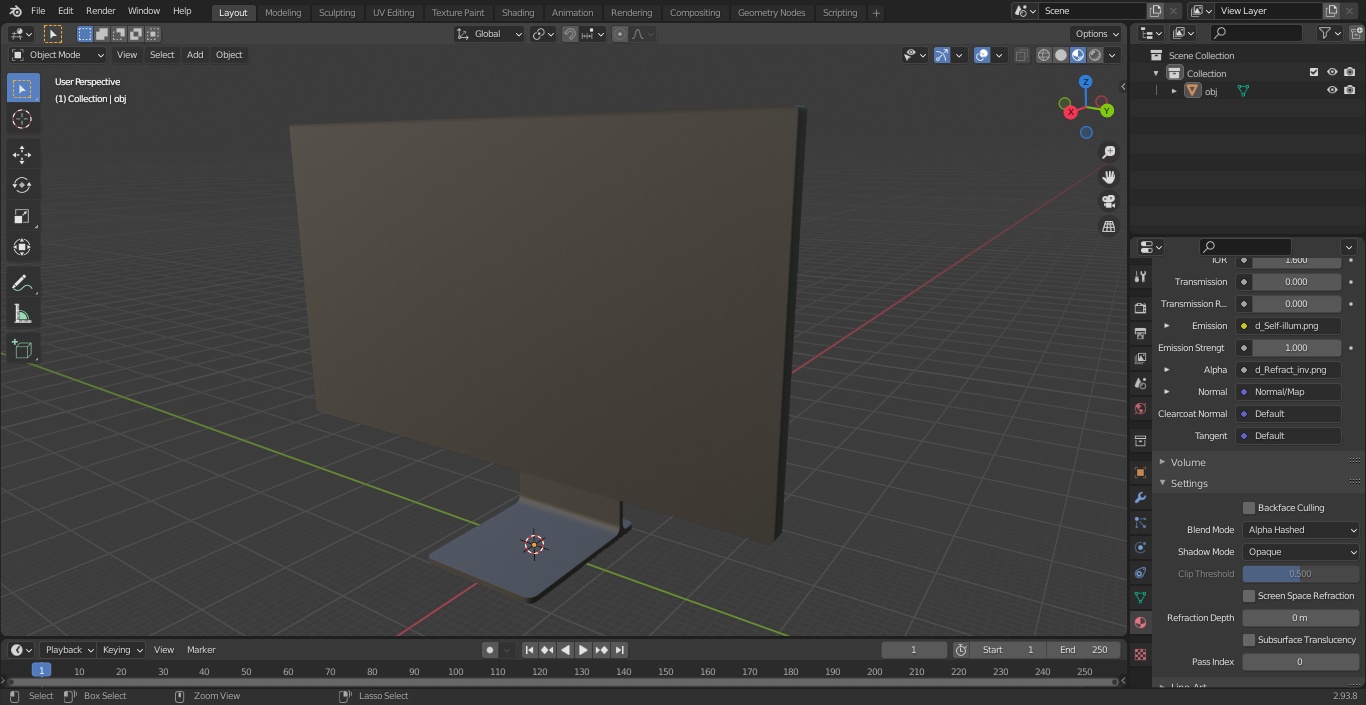Click the Marker menu in timeline

click(201, 650)
